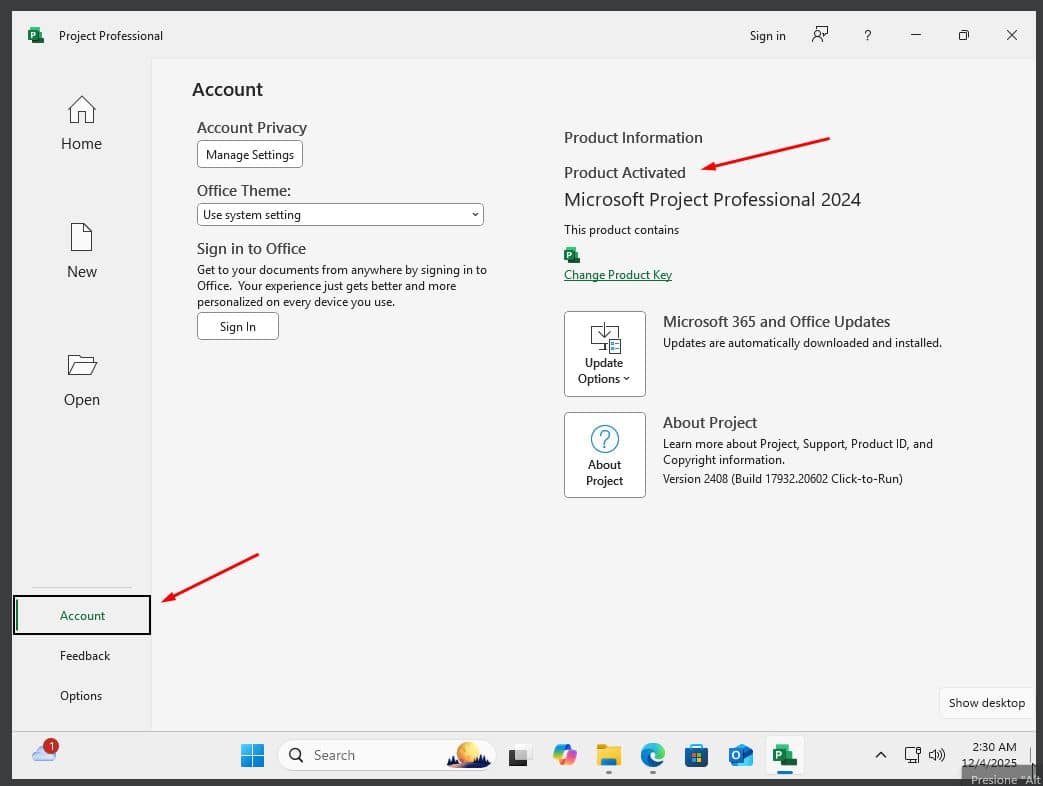Click the Change Product Key link
Screen dimensions: 1043x786
click(x=617, y=275)
